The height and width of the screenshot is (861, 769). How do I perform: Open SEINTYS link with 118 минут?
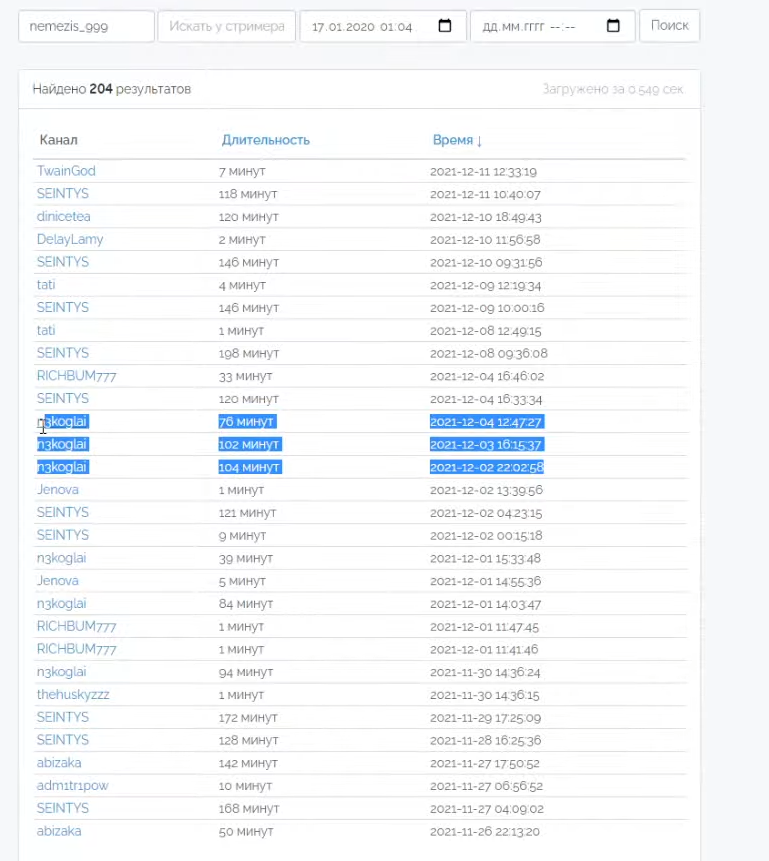(x=63, y=194)
